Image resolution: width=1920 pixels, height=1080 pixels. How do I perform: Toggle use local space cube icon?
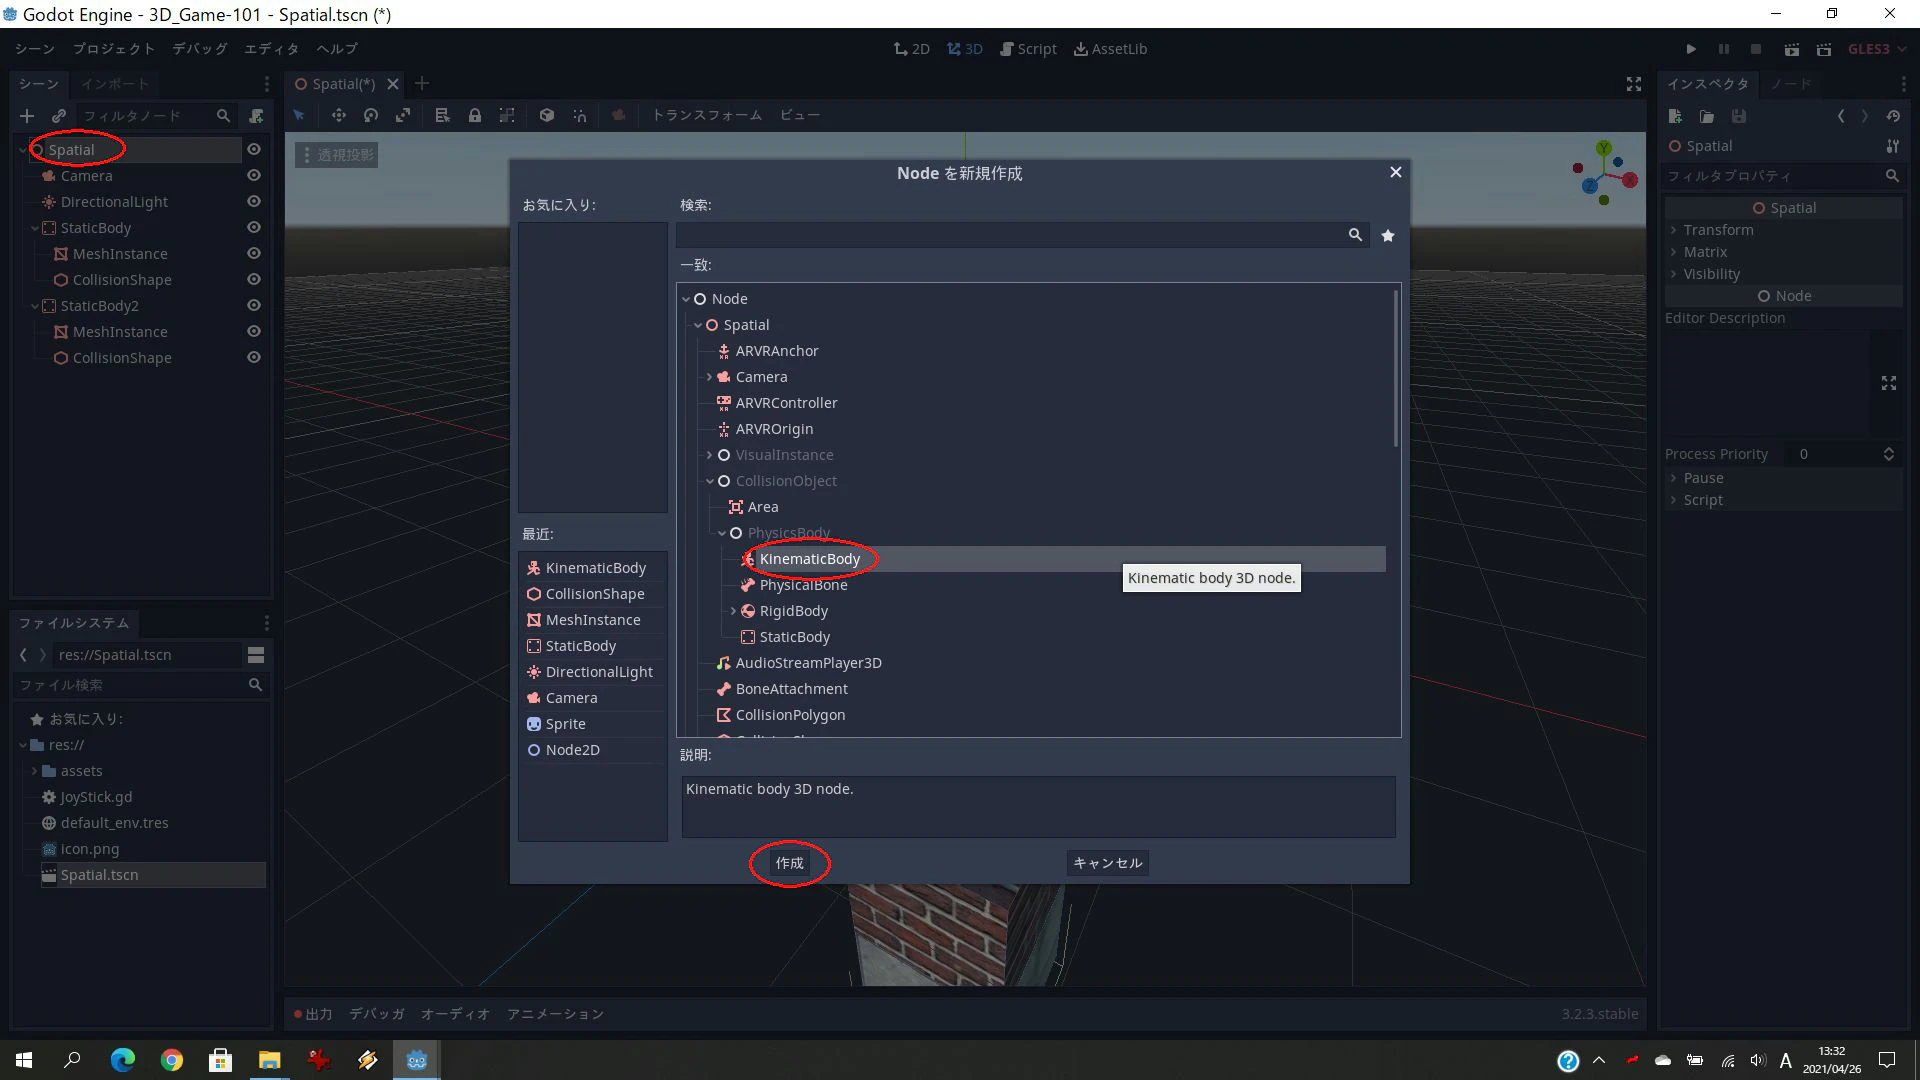click(x=547, y=115)
